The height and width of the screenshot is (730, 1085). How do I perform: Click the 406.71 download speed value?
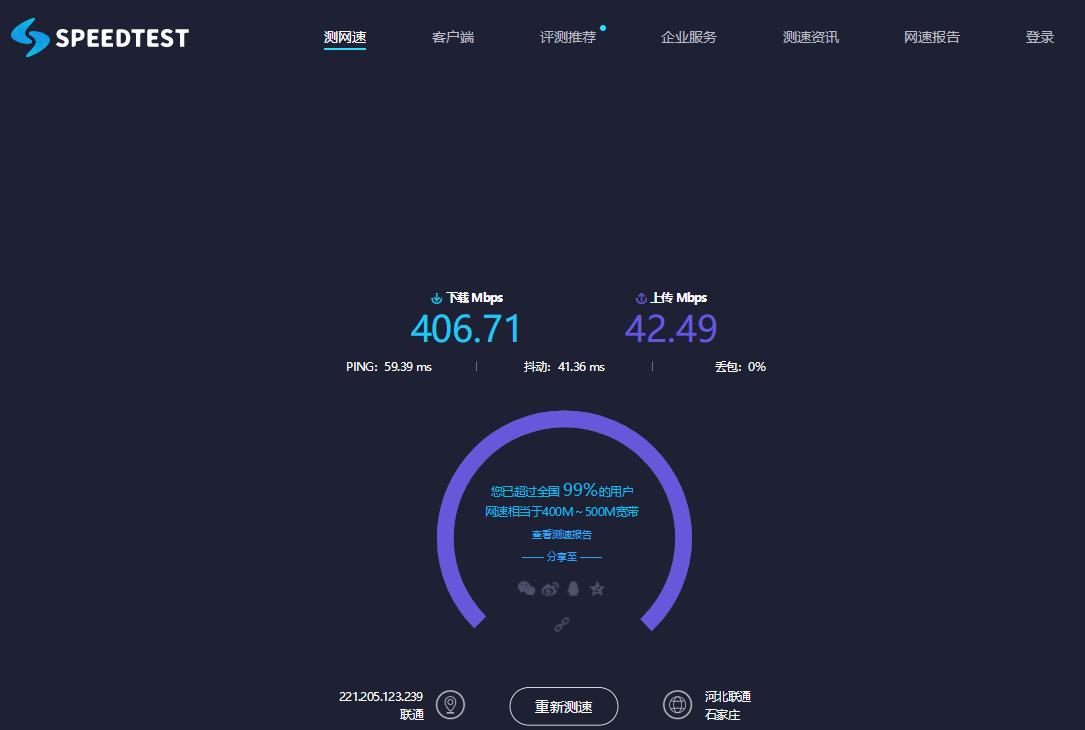tap(465, 329)
